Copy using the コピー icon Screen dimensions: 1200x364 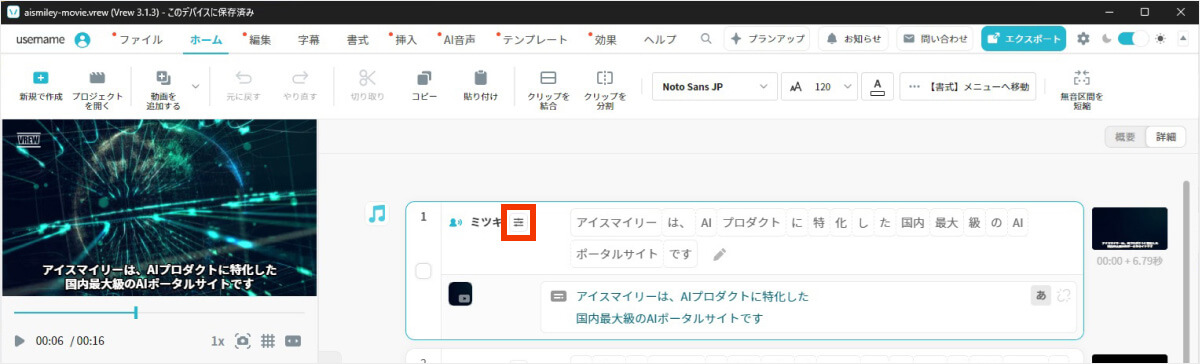424,78
